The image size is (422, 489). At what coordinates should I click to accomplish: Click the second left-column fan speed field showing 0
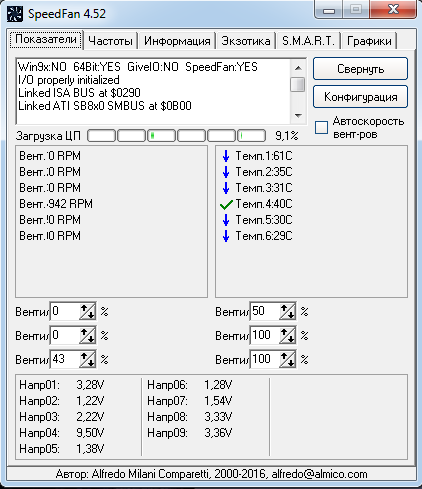click(x=65, y=335)
